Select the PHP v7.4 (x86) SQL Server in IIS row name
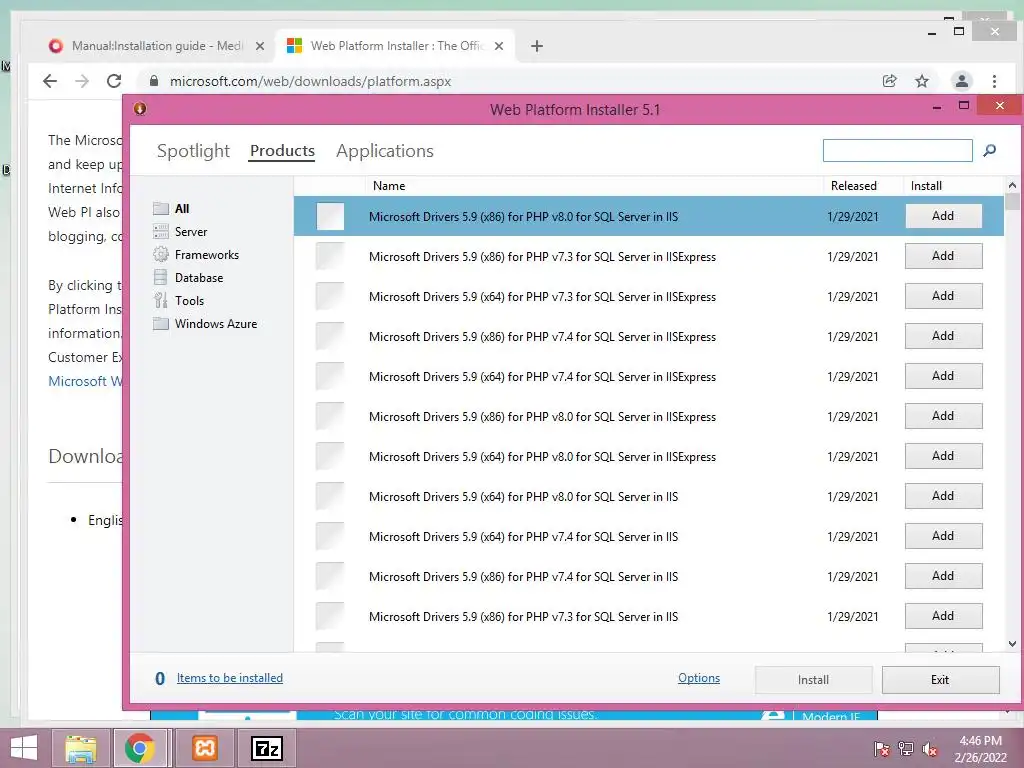This screenshot has height=768, width=1024. (x=523, y=577)
